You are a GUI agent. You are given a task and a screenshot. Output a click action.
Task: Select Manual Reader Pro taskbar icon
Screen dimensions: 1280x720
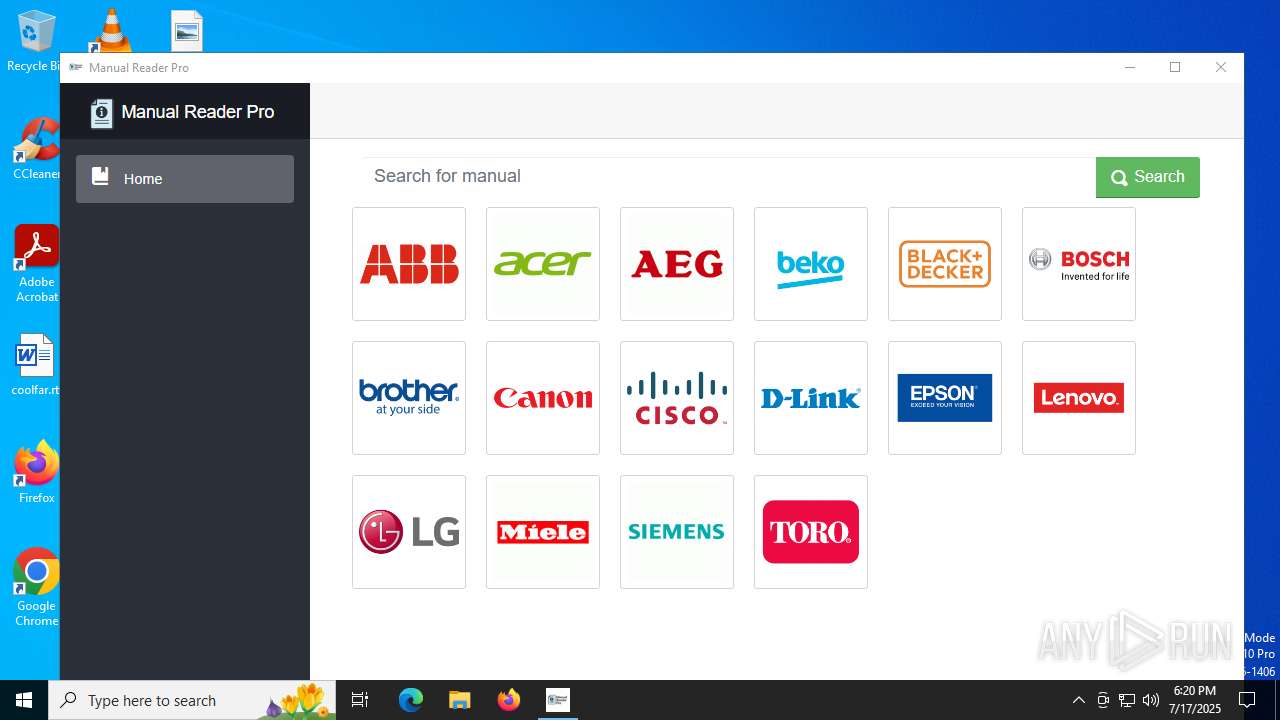[x=557, y=700]
